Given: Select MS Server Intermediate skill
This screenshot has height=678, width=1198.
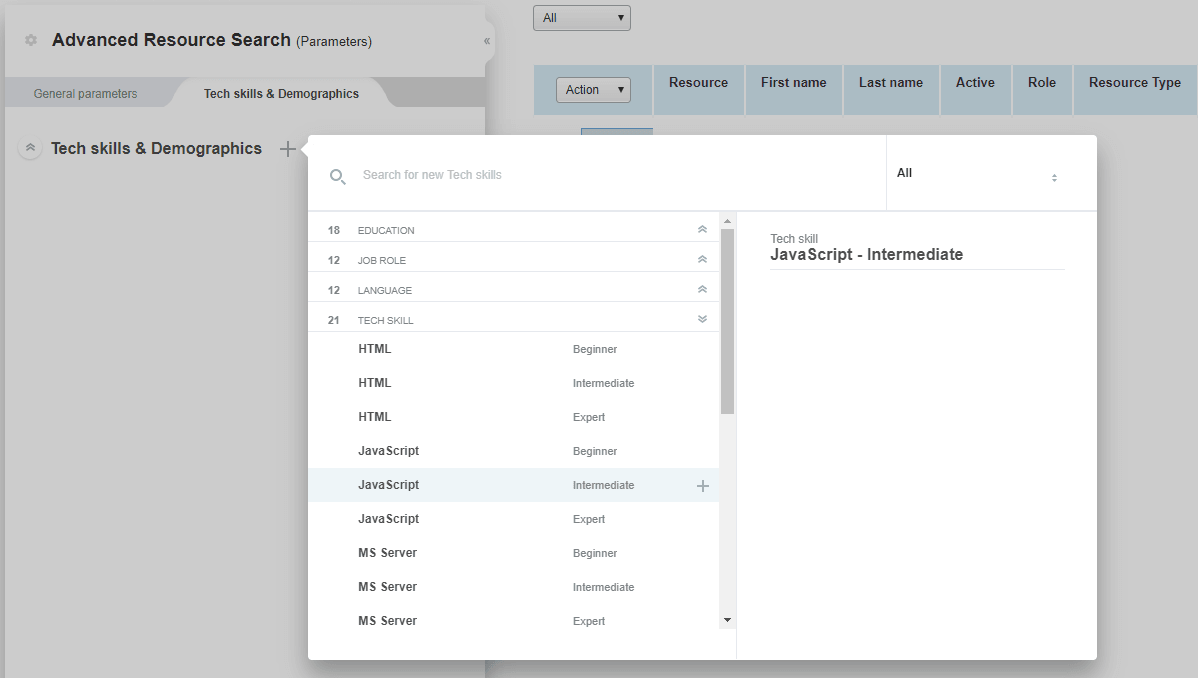Looking at the screenshot, I should tap(513, 587).
